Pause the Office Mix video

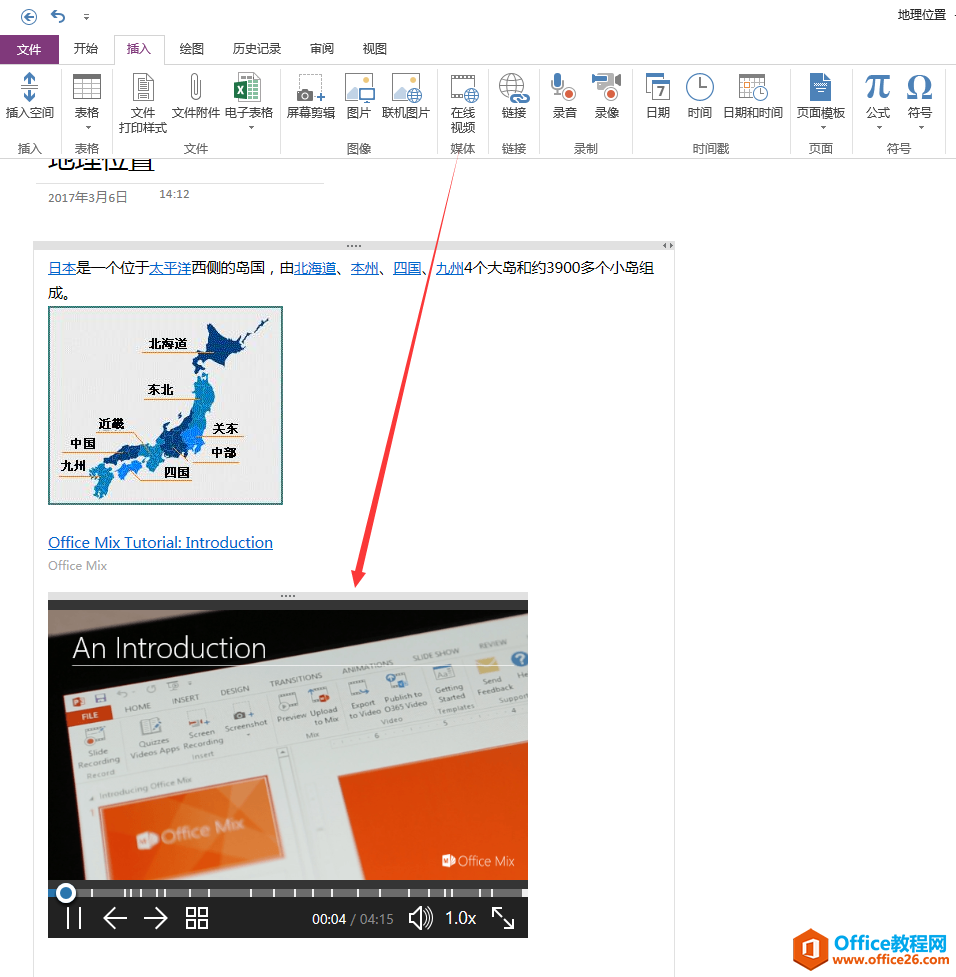click(x=74, y=918)
